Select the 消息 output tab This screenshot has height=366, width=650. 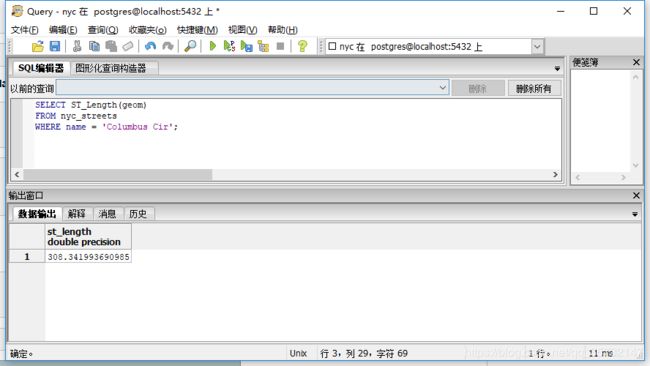(x=107, y=214)
